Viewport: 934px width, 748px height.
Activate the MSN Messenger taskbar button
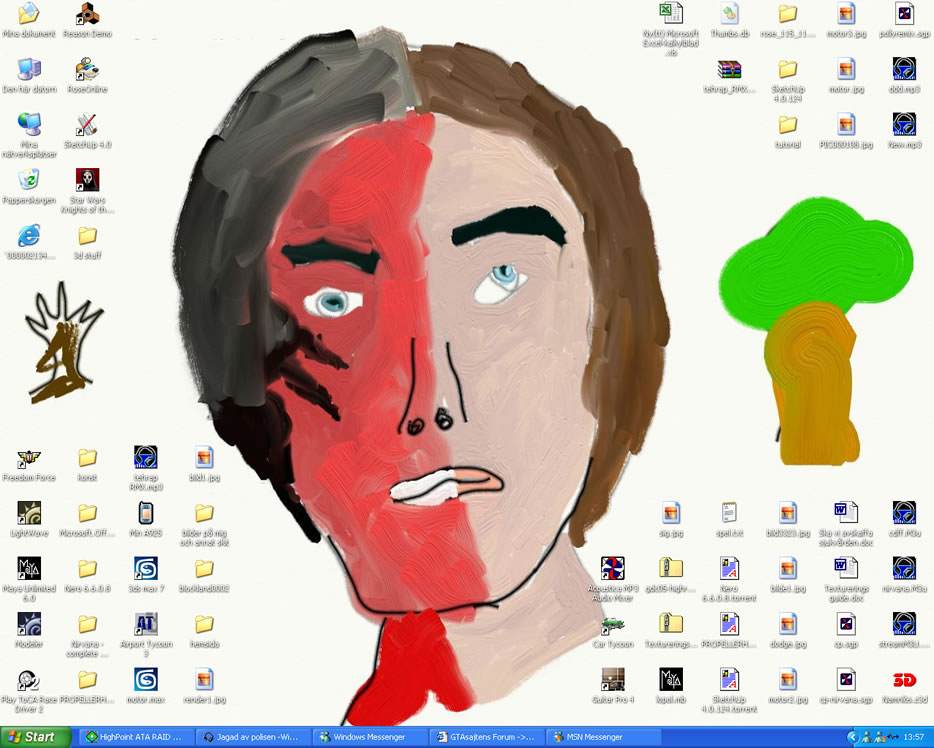coord(602,737)
